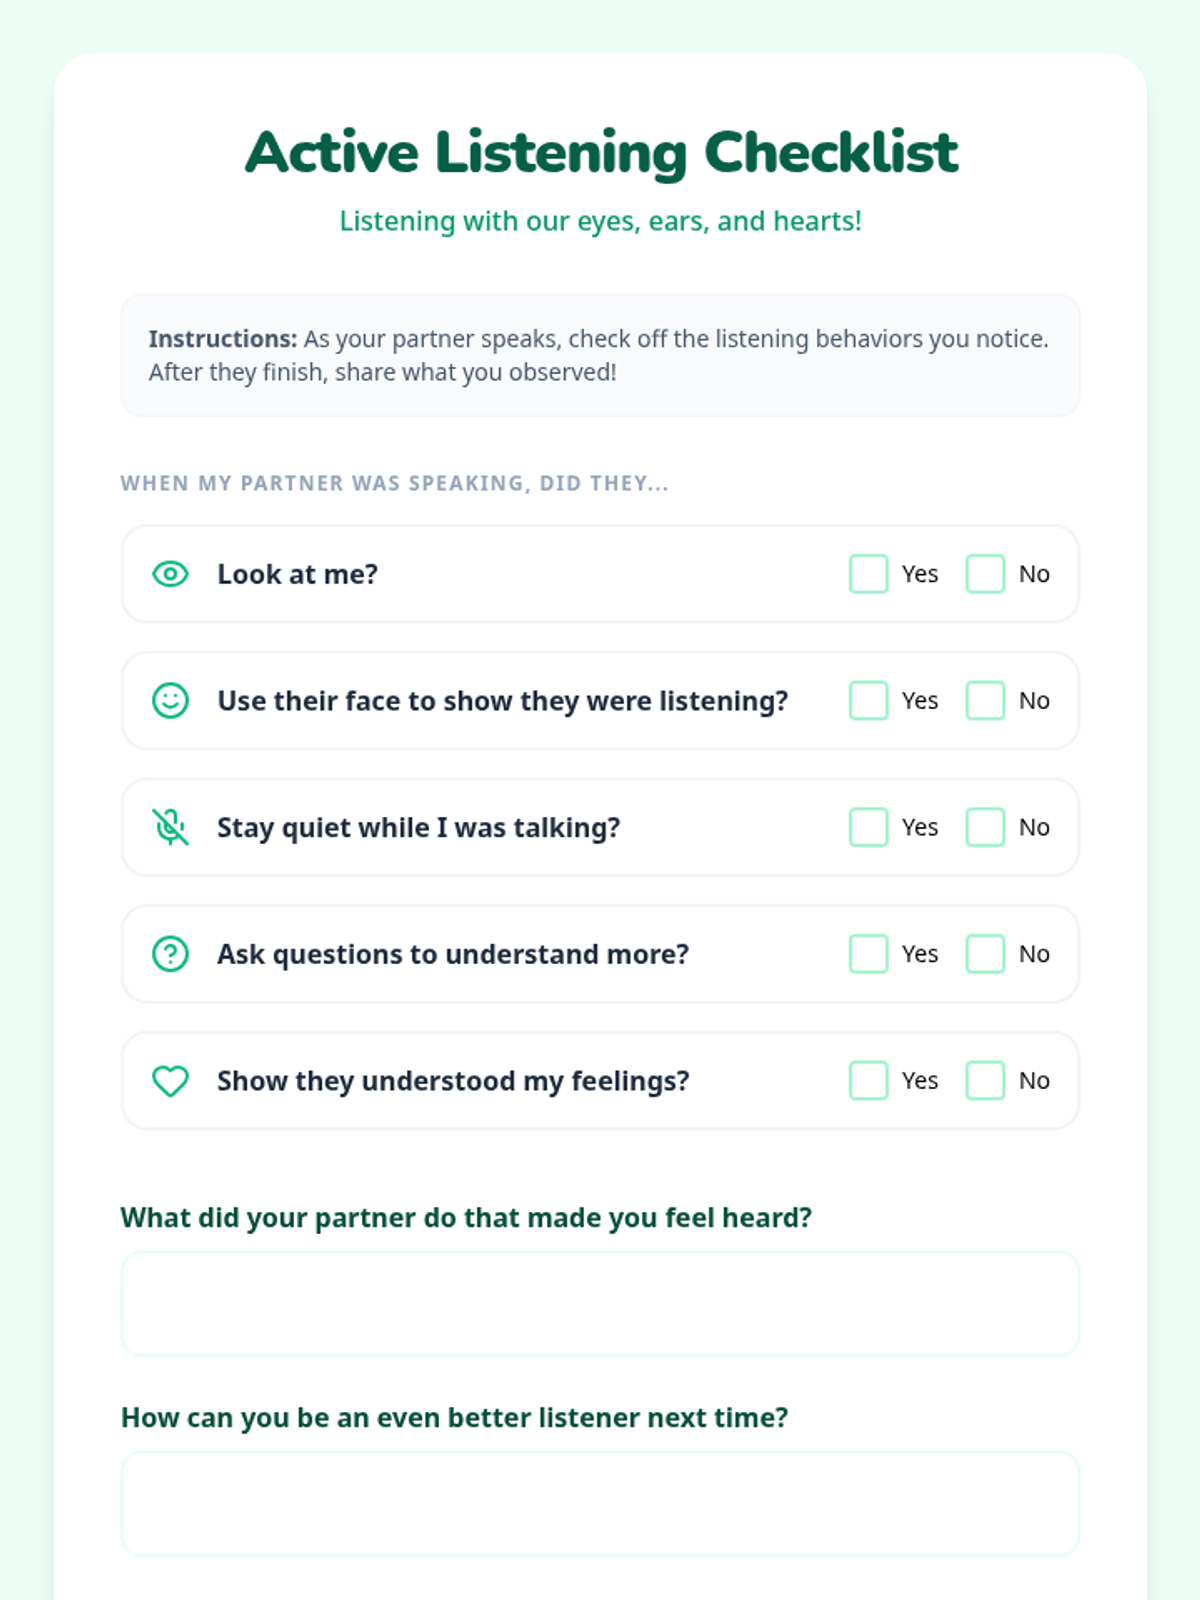Click the question mark circle icon
The width and height of the screenshot is (1200, 1600).
click(170, 954)
